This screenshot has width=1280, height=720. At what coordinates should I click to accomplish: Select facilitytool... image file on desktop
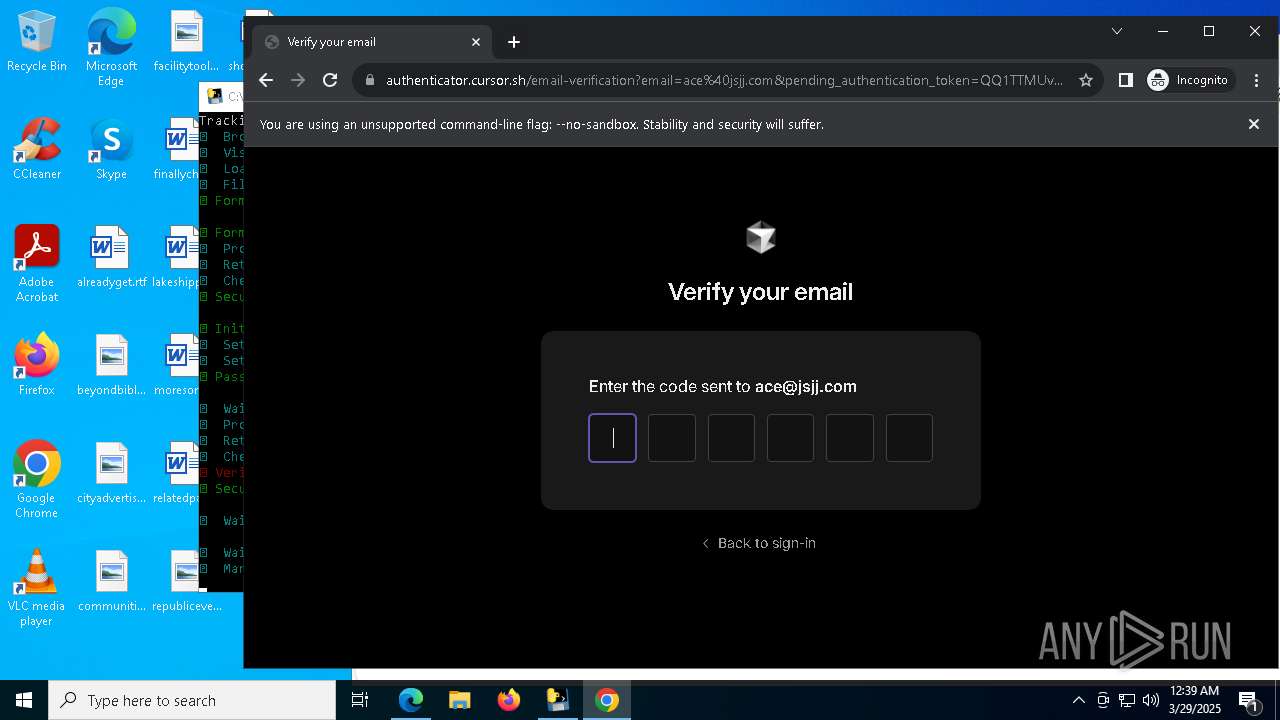(186, 42)
